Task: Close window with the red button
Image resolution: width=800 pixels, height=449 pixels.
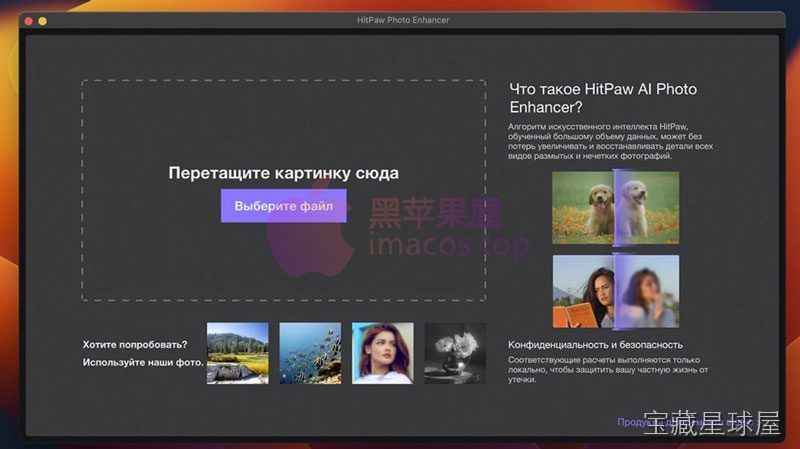Action: pyautogui.click(x=29, y=21)
